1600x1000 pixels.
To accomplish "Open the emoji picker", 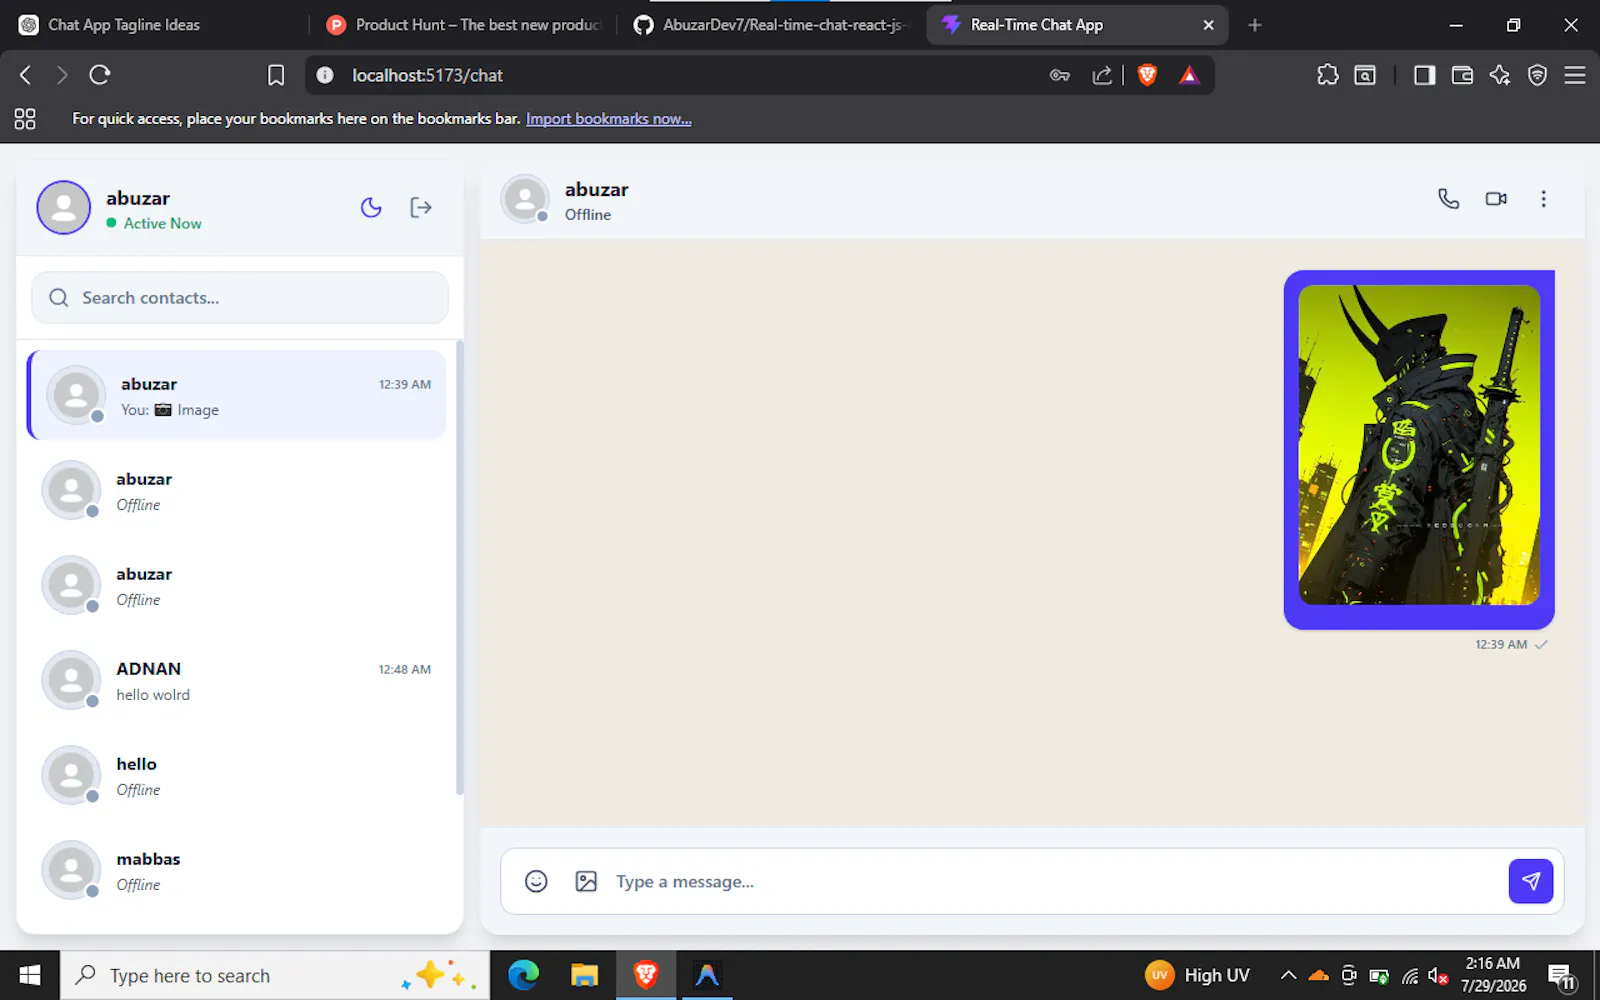I will coord(536,881).
